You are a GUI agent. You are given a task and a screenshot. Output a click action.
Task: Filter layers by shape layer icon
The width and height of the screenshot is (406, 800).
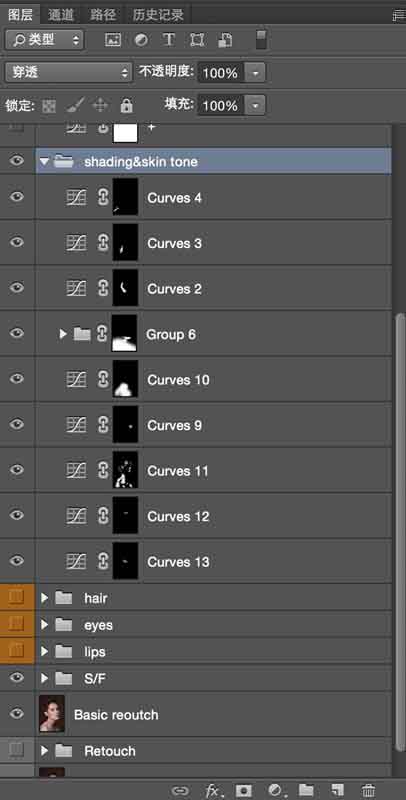(196, 40)
